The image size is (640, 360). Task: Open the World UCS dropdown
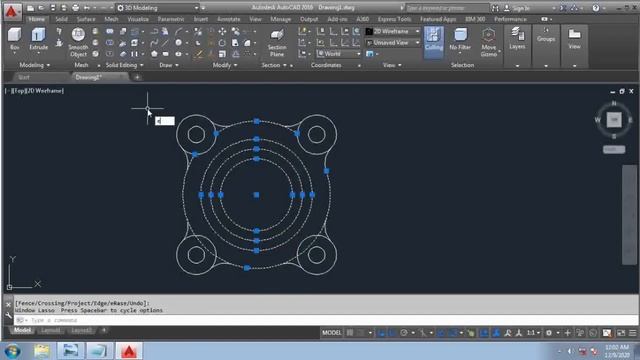(338, 54)
